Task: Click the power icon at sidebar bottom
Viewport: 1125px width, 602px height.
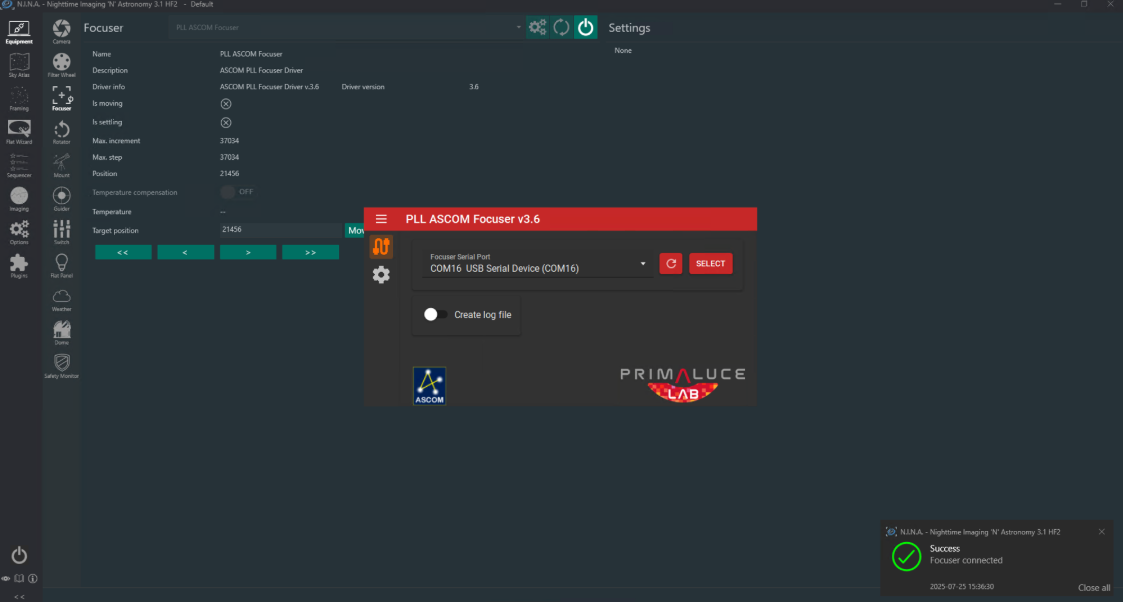Action: pos(19,555)
